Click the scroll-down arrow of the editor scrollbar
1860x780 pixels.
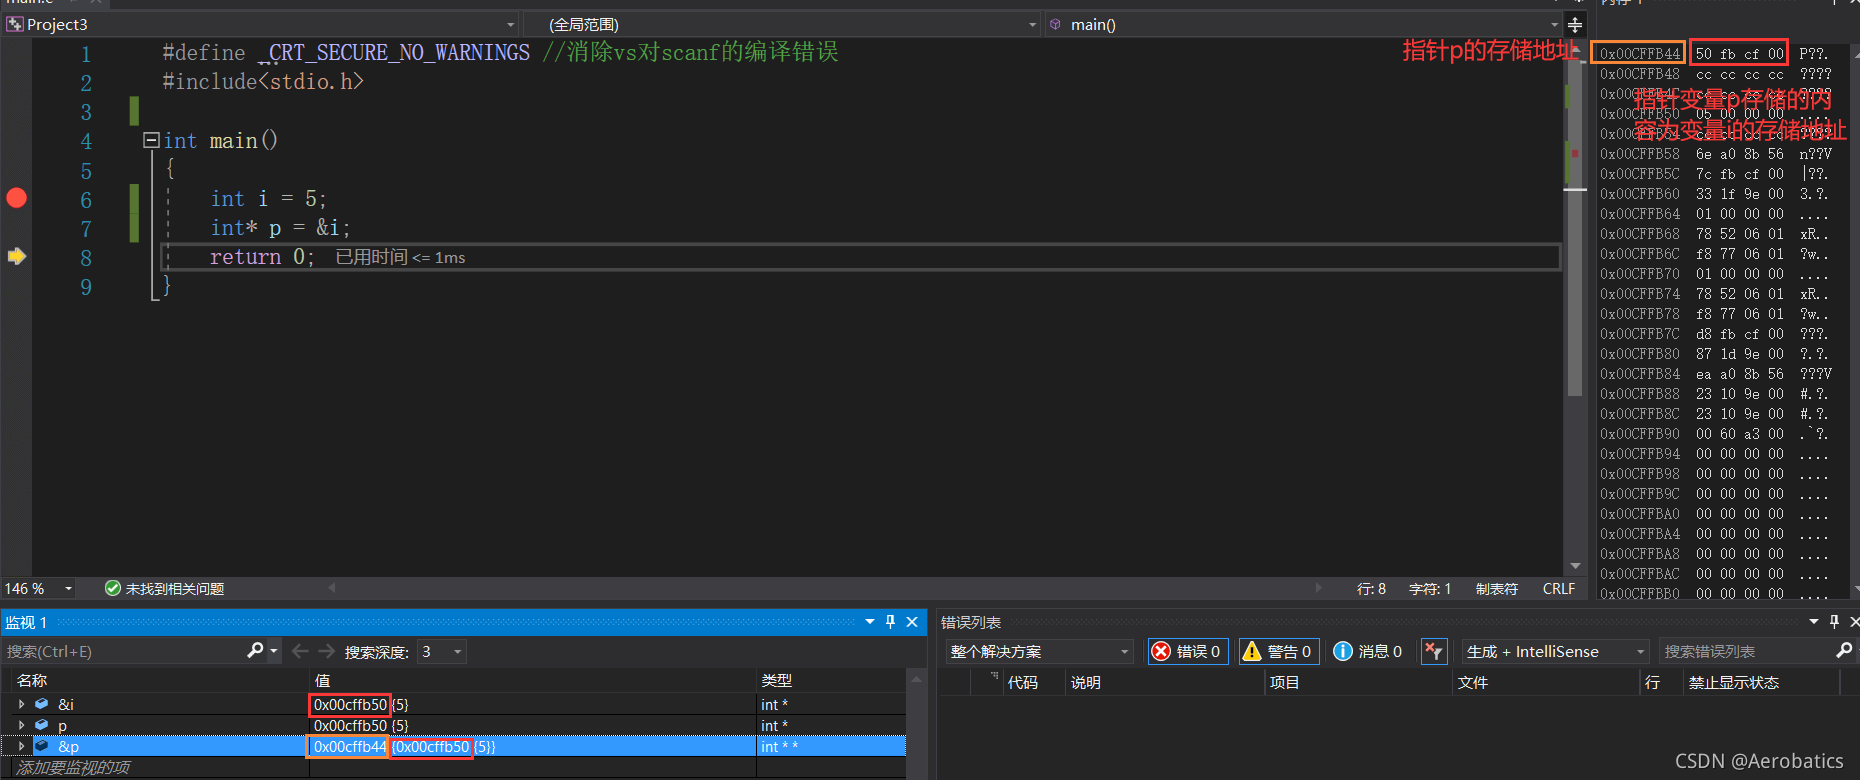tap(1575, 566)
